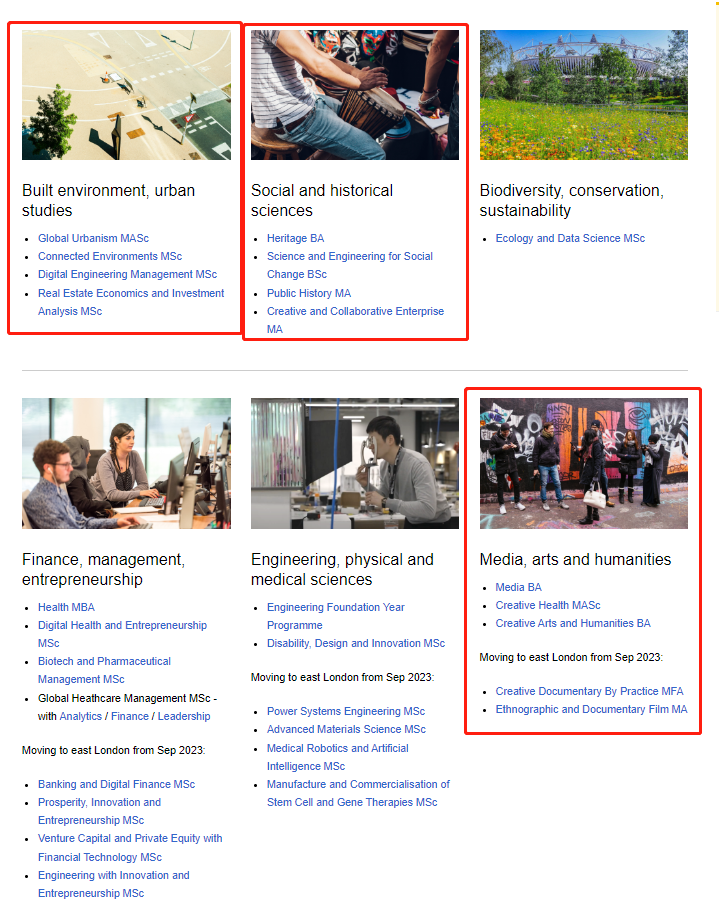719x915 pixels.
Task: Open Biotech and Pharmaceutical Management MSc link
Action: coord(104,670)
